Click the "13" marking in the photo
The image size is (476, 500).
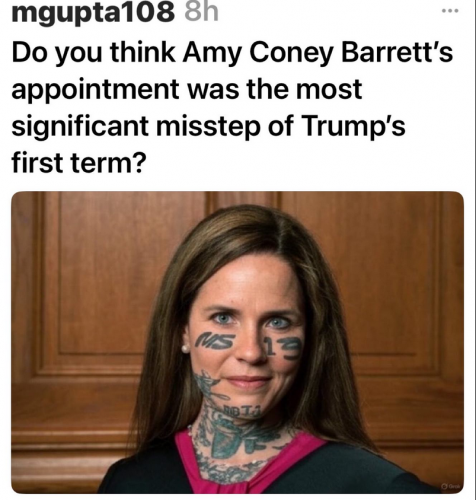click(283, 349)
